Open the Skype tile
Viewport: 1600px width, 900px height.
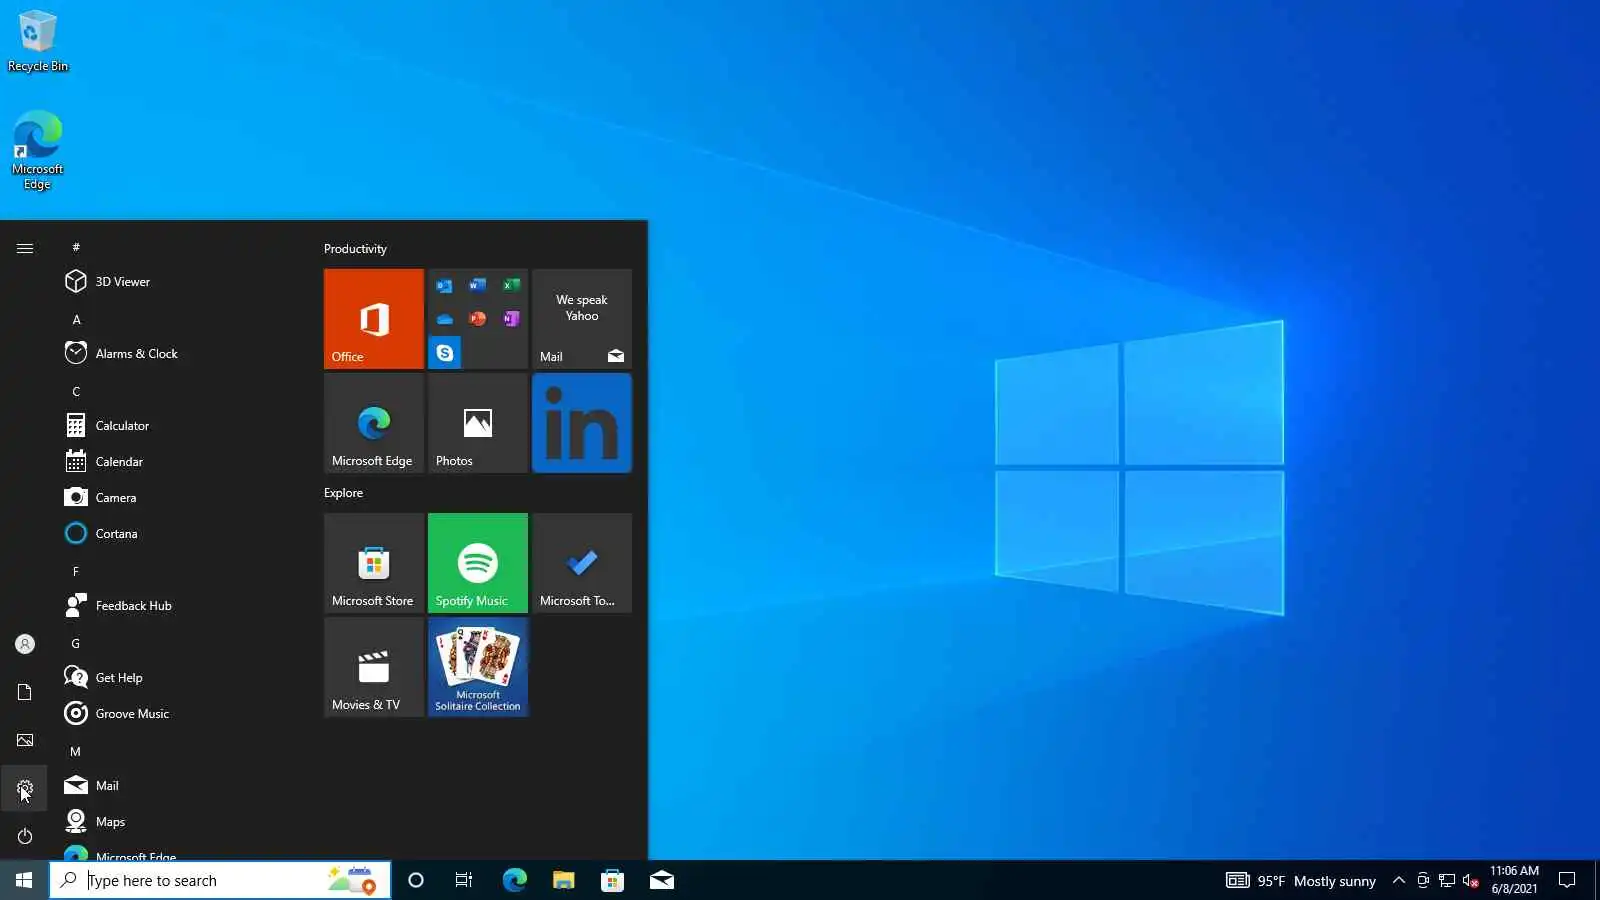click(x=445, y=353)
